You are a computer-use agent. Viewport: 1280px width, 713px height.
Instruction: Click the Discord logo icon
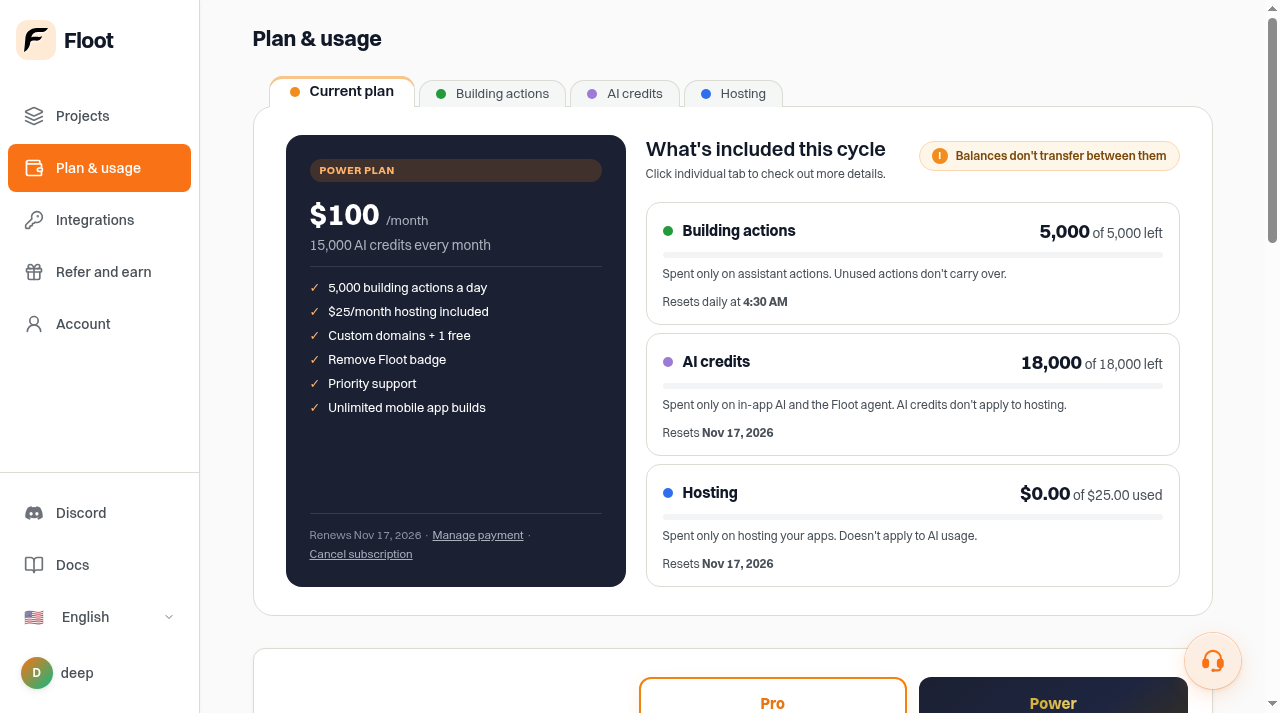[34, 513]
